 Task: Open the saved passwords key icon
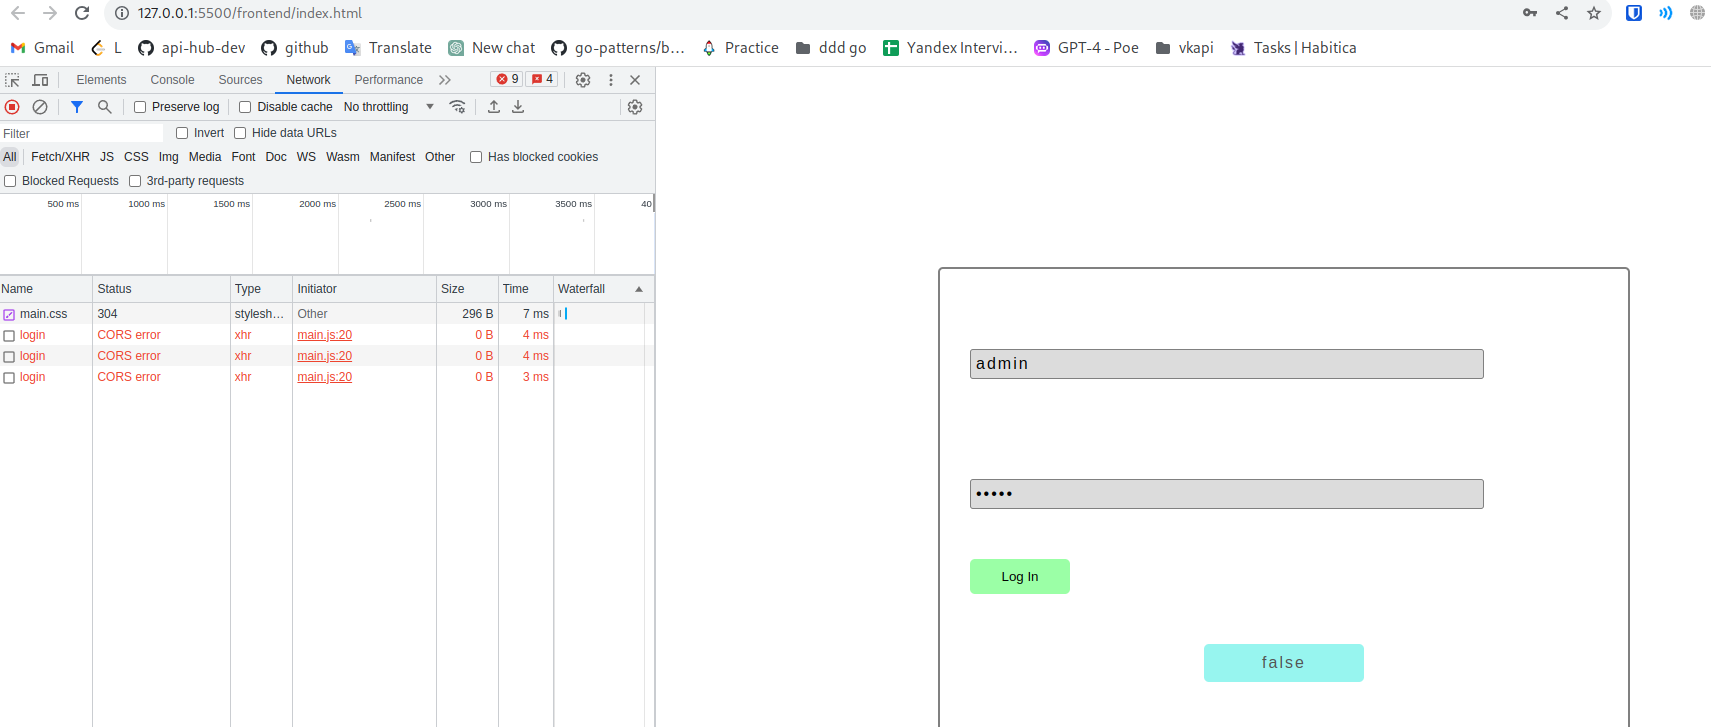[1530, 13]
